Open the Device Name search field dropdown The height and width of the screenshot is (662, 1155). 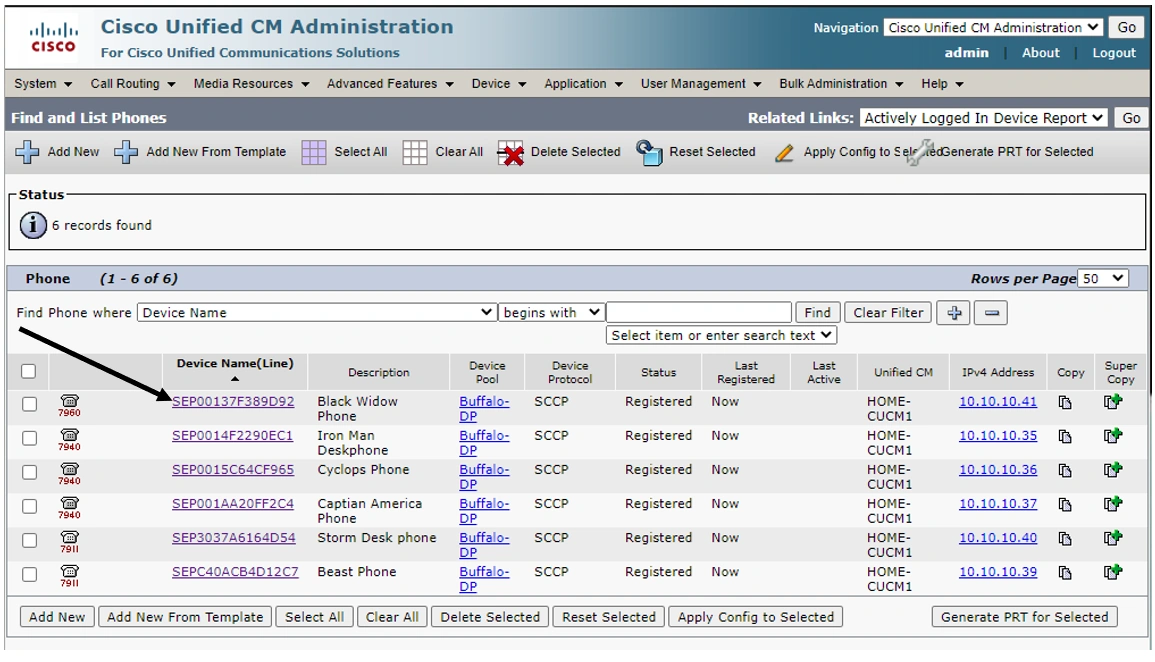(316, 312)
